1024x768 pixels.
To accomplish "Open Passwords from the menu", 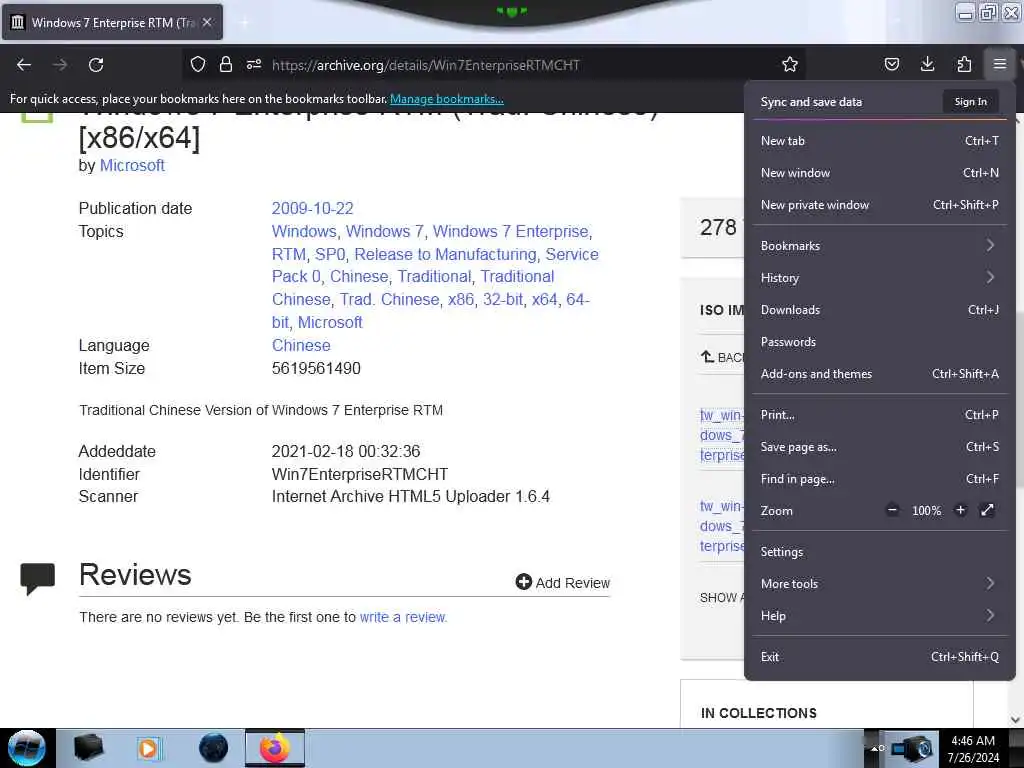I will click(x=880, y=342).
